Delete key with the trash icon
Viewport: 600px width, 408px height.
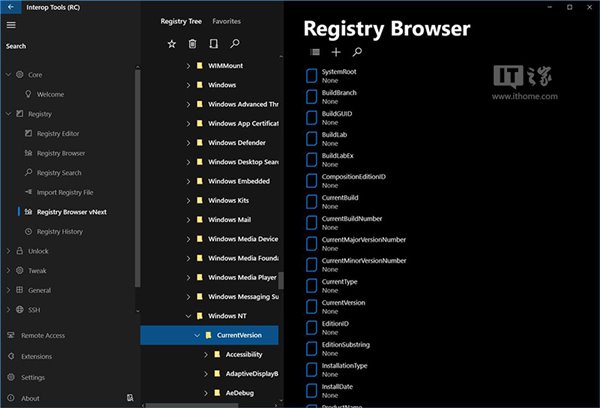[192, 44]
